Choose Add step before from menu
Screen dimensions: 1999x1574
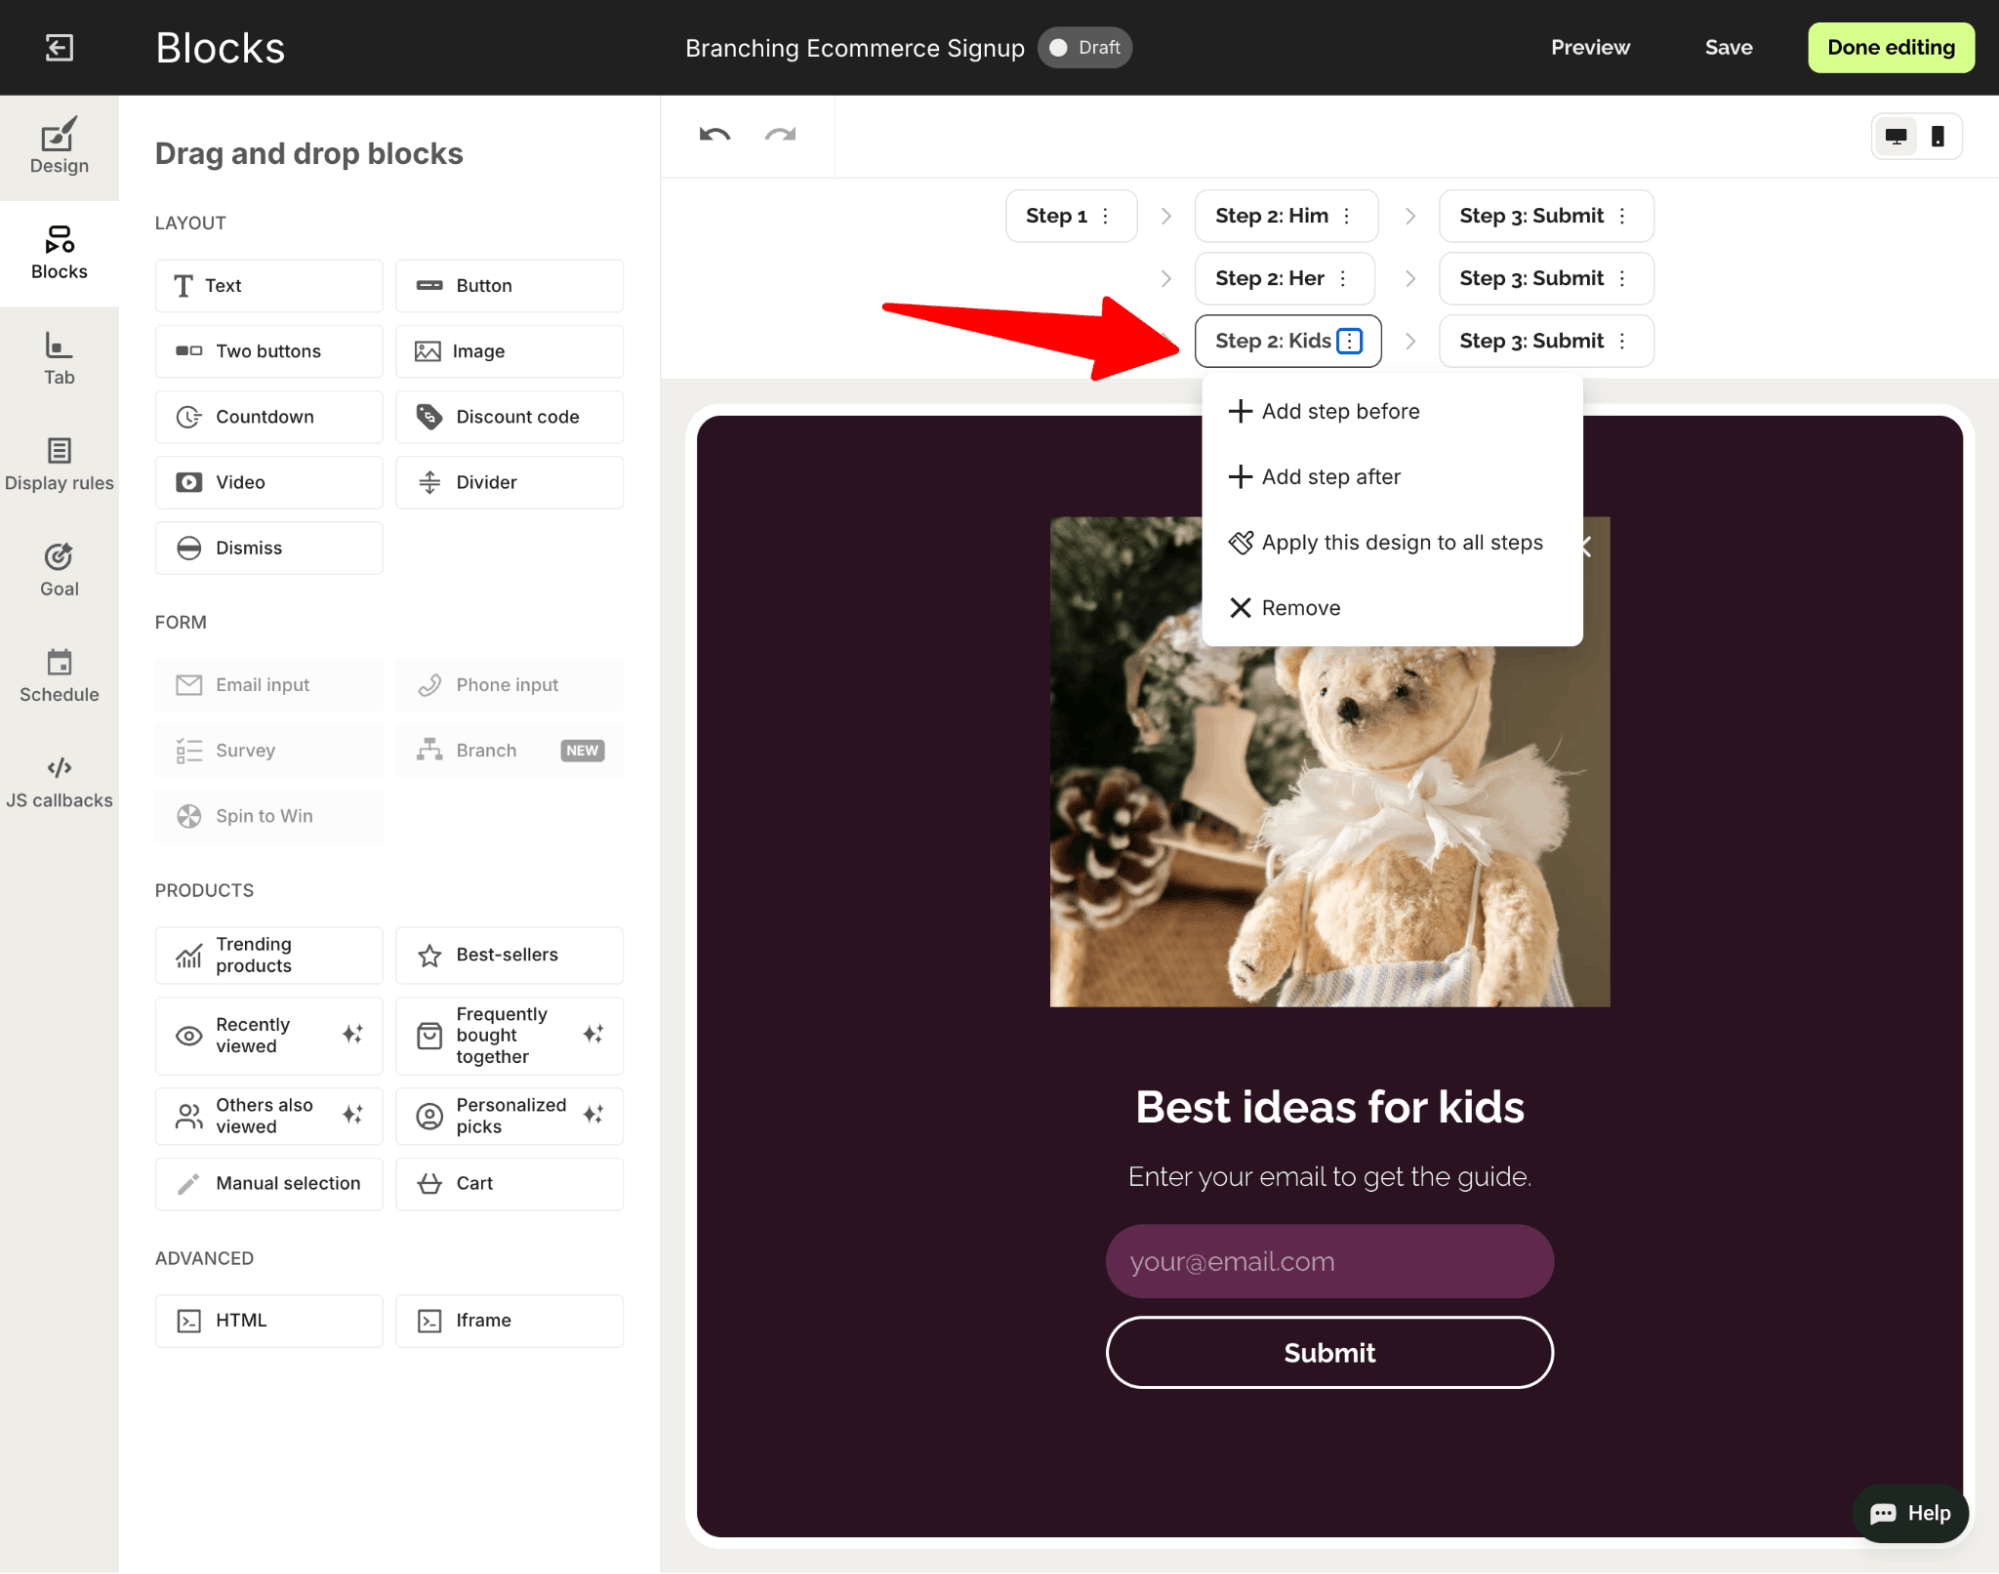(1339, 411)
